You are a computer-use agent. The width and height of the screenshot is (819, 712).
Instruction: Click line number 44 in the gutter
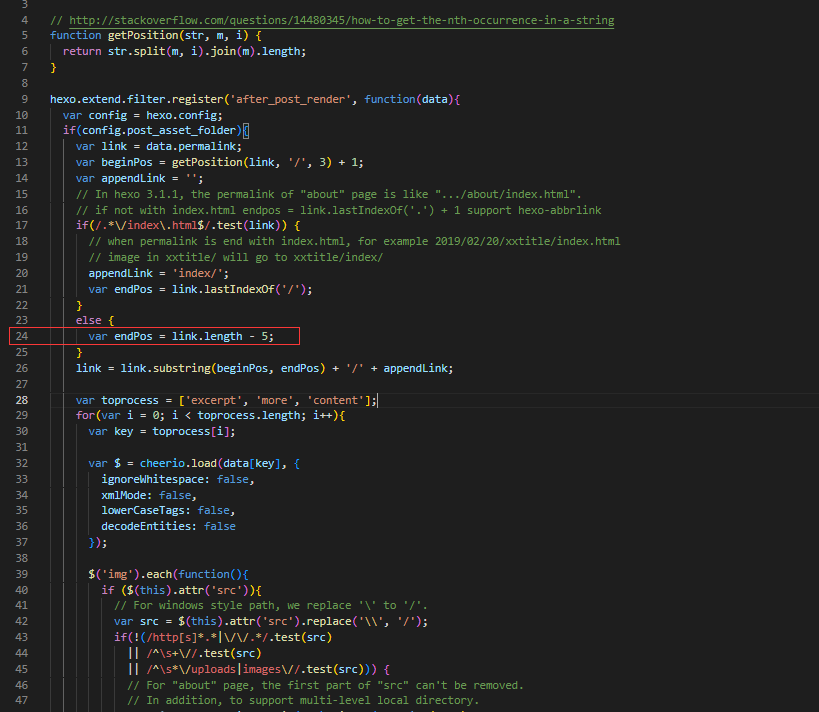point(21,653)
